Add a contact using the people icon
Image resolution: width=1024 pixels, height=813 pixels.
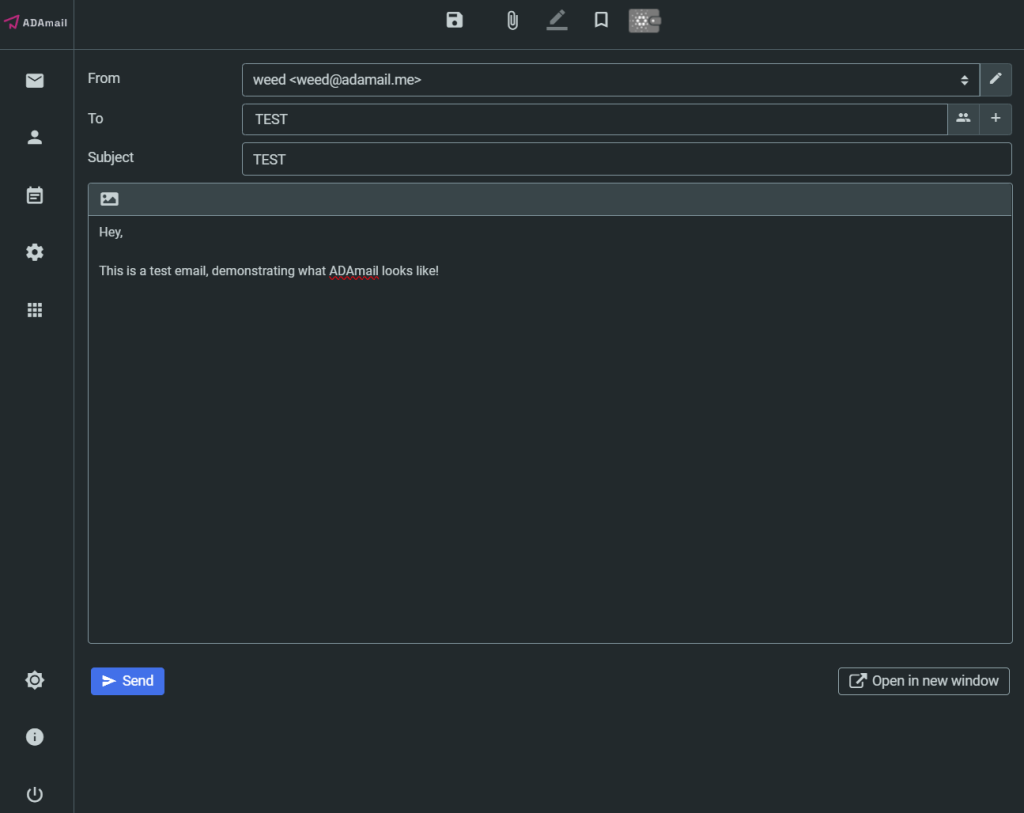click(x=963, y=118)
